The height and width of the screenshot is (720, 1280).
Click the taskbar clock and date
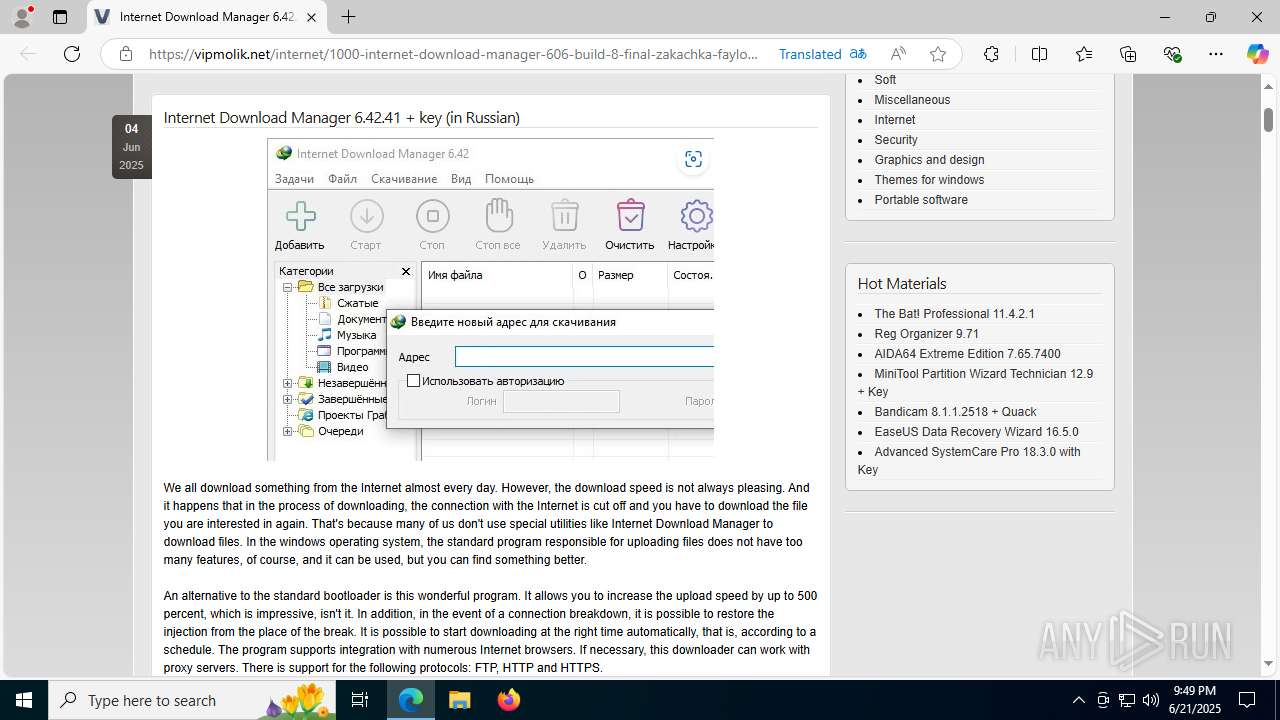(x=1195, y=700)
